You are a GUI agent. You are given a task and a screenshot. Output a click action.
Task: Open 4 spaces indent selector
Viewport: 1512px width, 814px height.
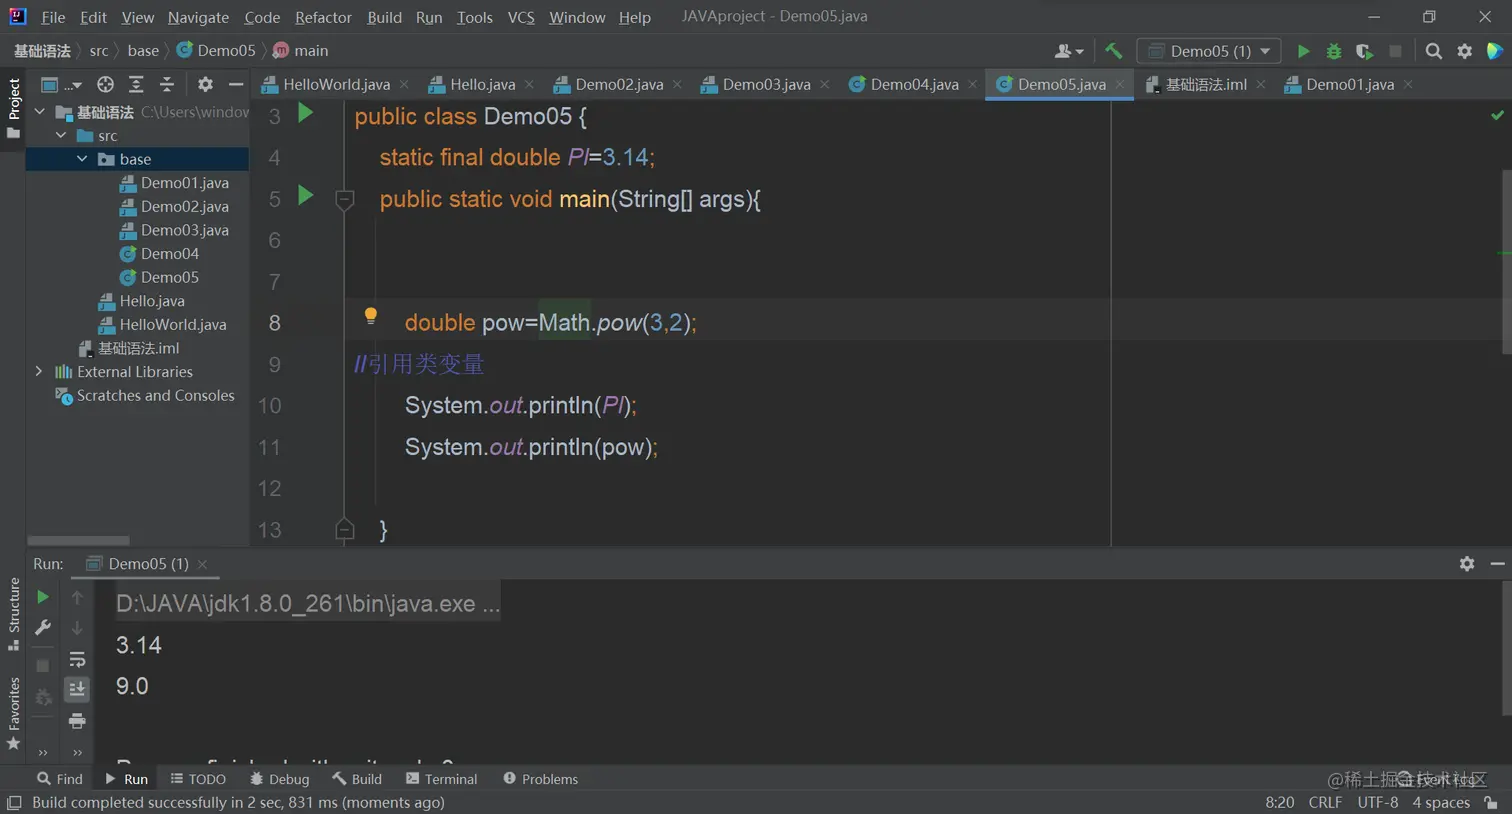(x=1441, y=803)
